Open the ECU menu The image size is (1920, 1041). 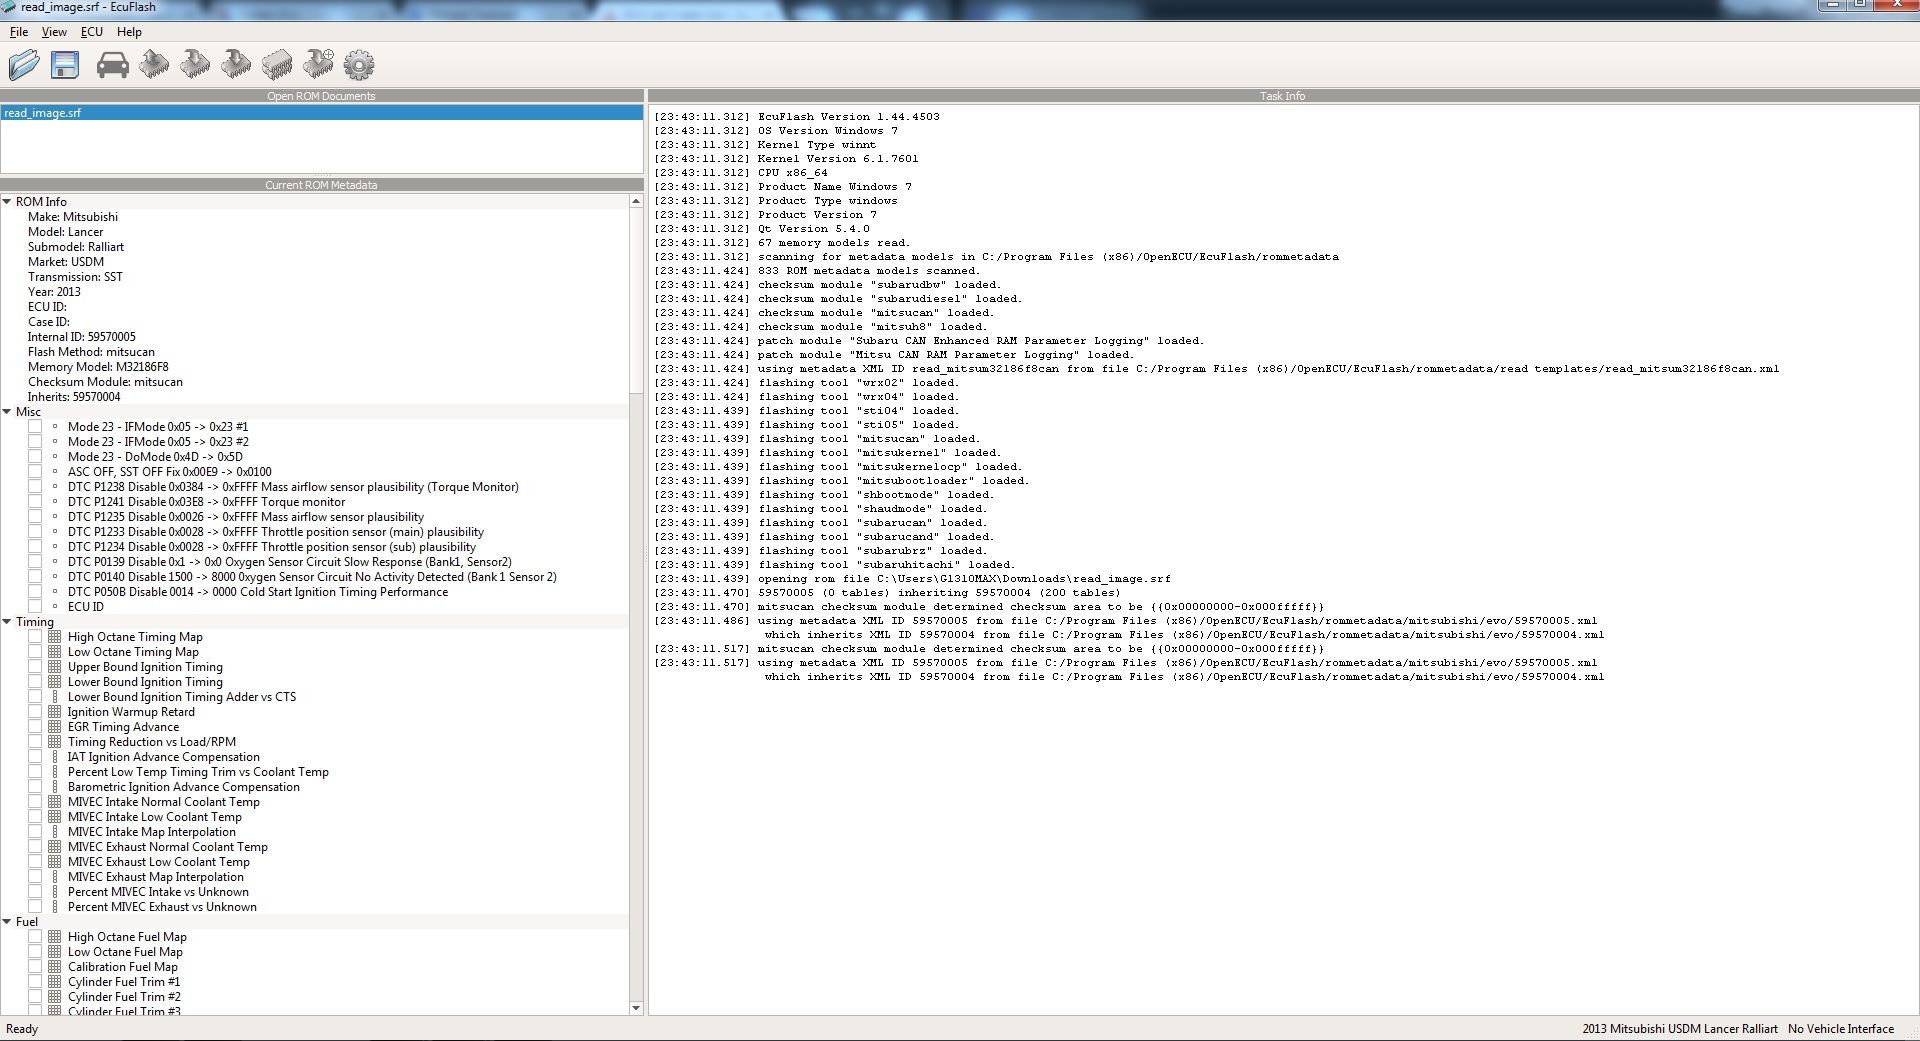pyautogui.click(x=91, y=32)
